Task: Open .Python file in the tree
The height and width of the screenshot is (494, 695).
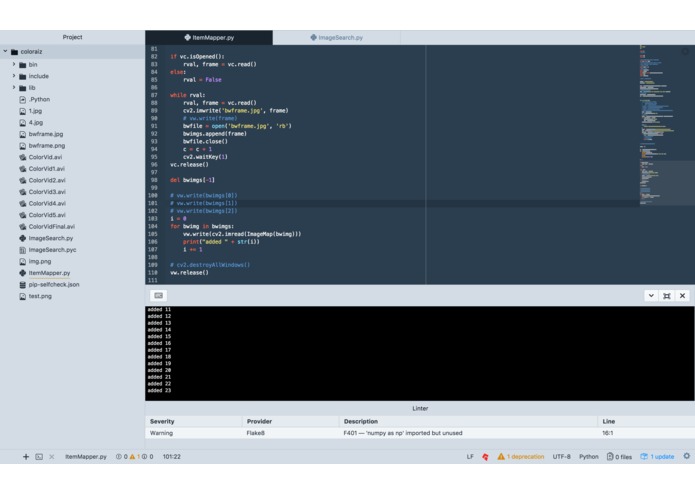Action: click(x=39, y=99)
